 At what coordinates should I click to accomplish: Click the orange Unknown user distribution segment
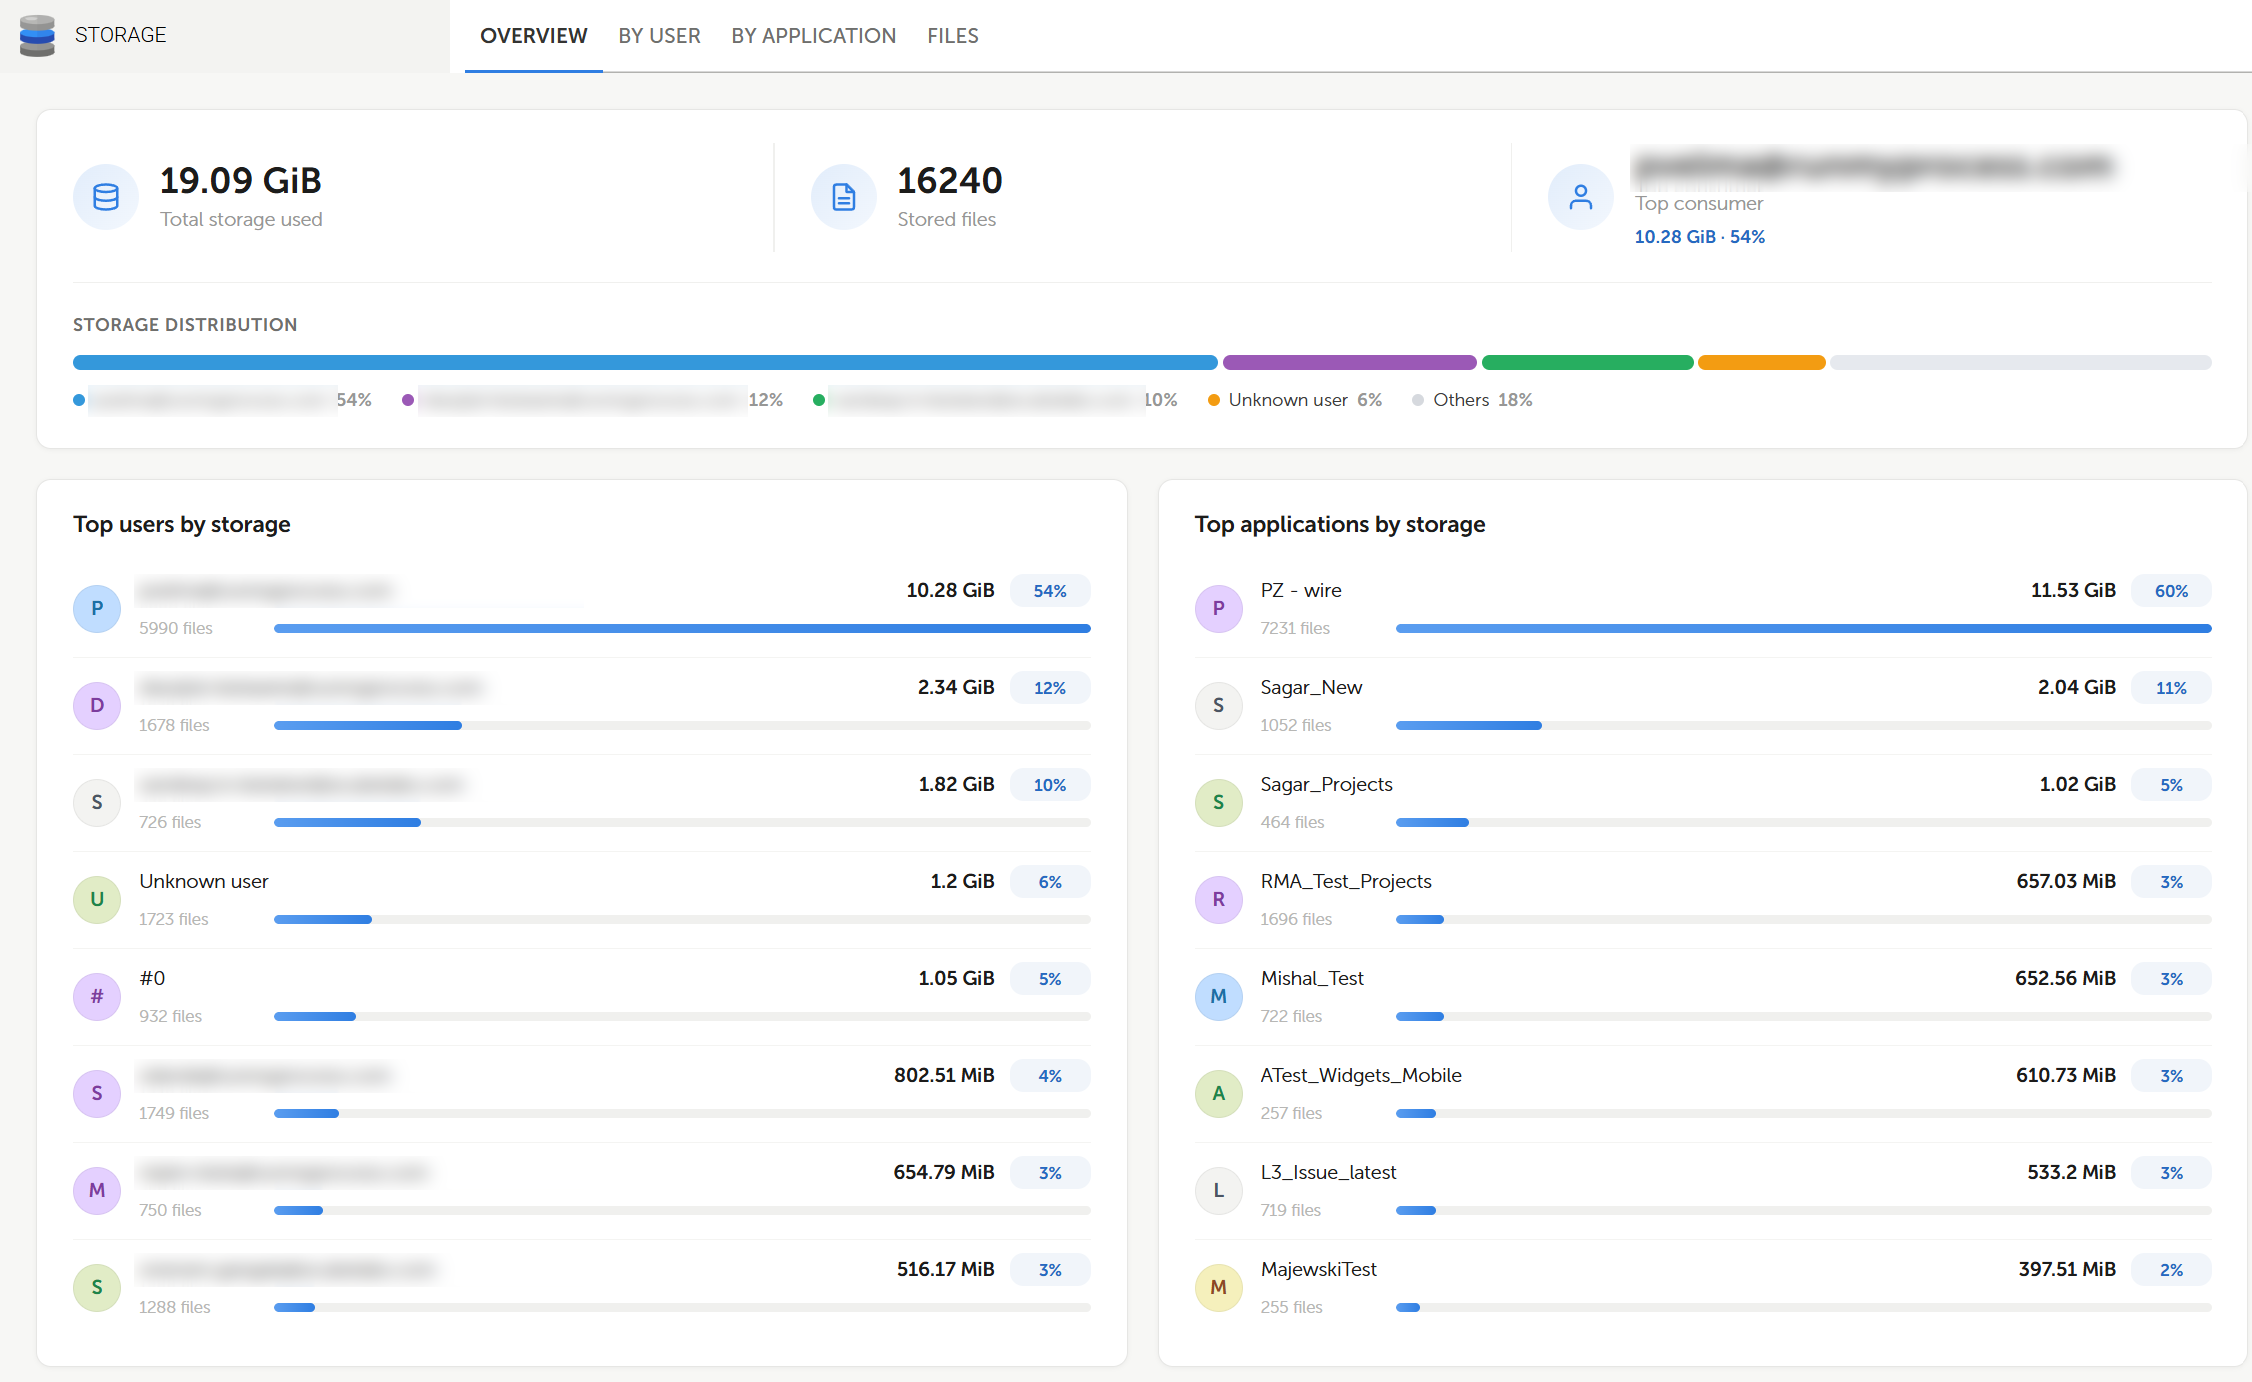click(x=1761, y=362)
